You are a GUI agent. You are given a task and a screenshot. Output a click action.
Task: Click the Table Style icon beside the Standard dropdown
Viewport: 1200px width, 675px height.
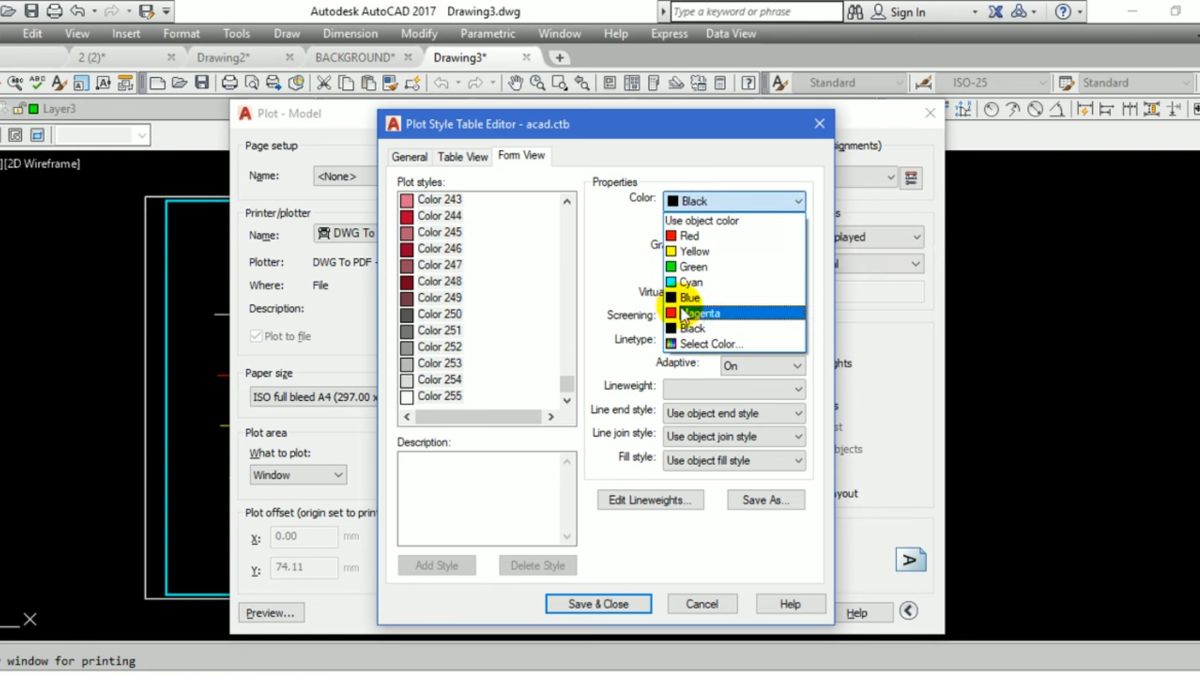pos(1066,83)
